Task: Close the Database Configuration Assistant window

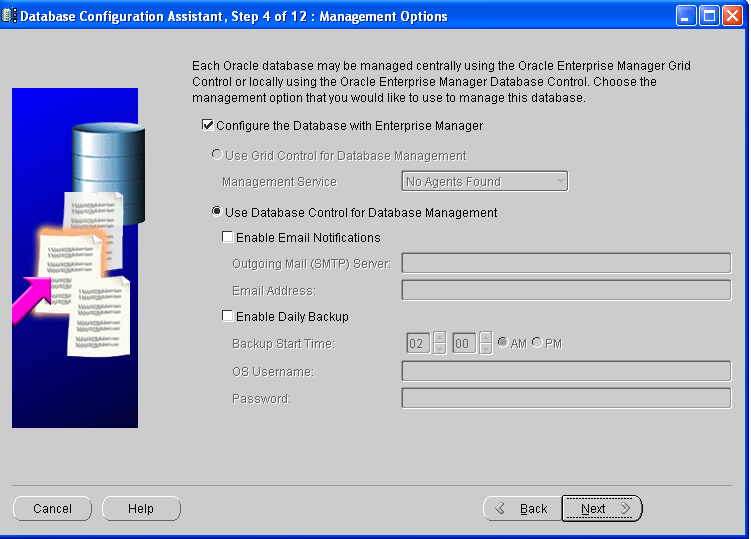Action: click(x=733, y=16)
